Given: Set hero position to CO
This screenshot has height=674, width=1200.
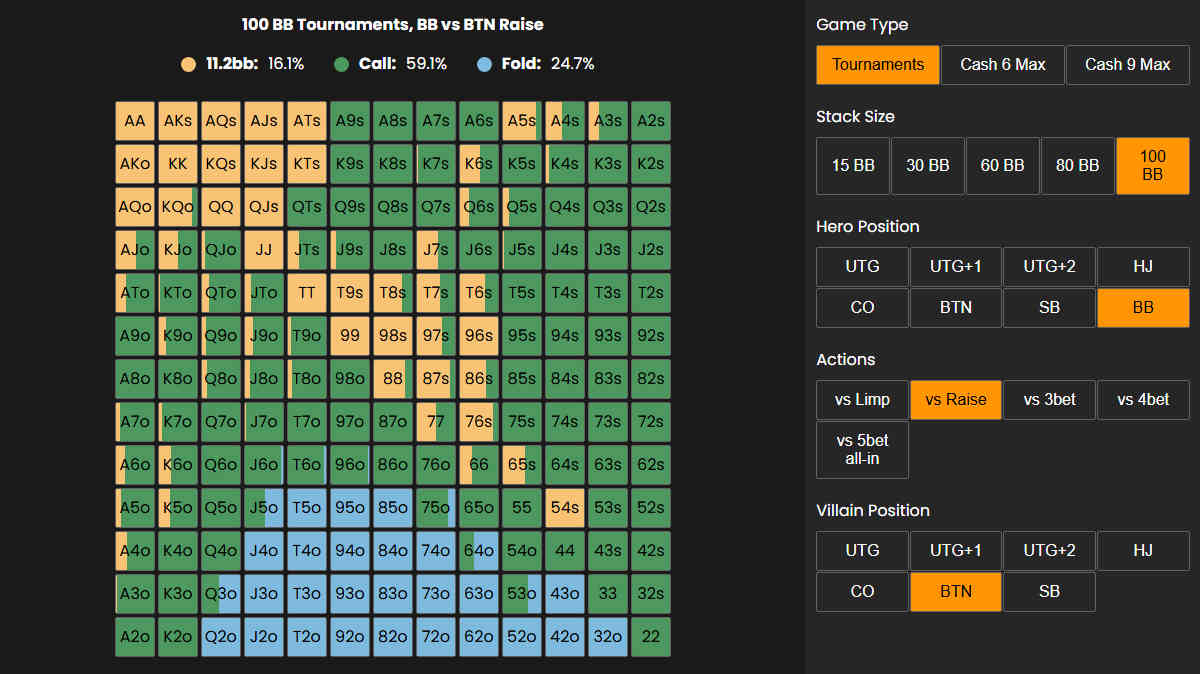Looking at the screenshot, I should pyautogui.click(x=862, y=307).
